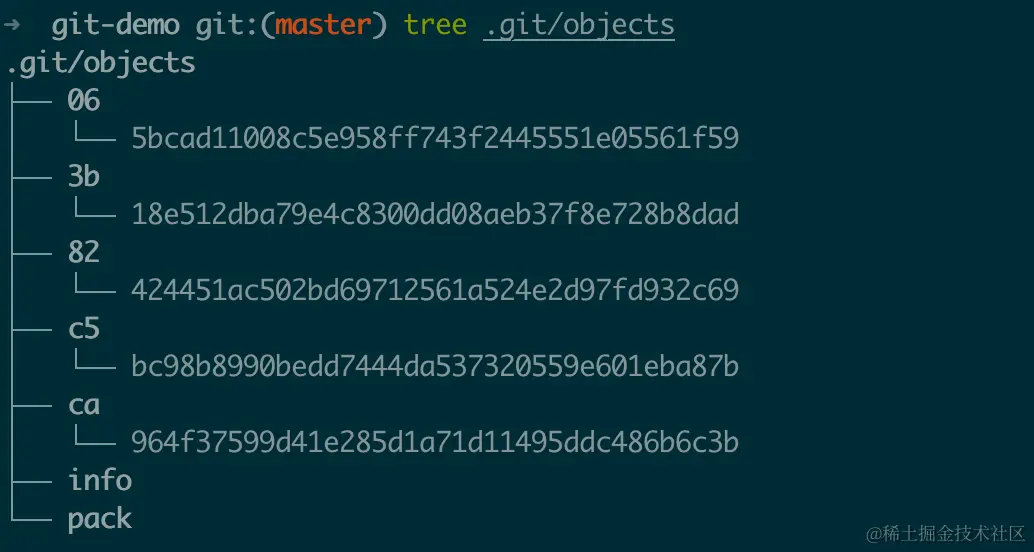Click object file bc98b8990bedd7444da537320559e601eba87b

[x=435, y=366]
